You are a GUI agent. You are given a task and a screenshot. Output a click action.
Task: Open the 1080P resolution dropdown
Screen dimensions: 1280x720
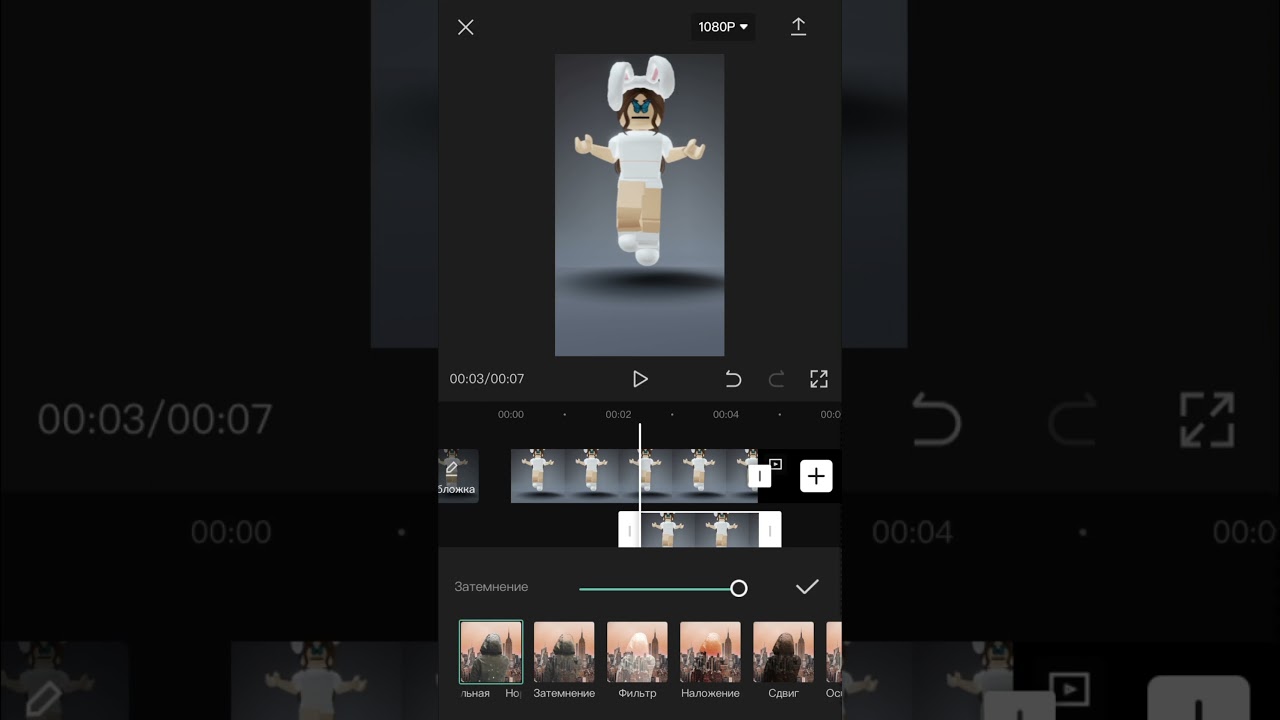(x=723, y=27)
